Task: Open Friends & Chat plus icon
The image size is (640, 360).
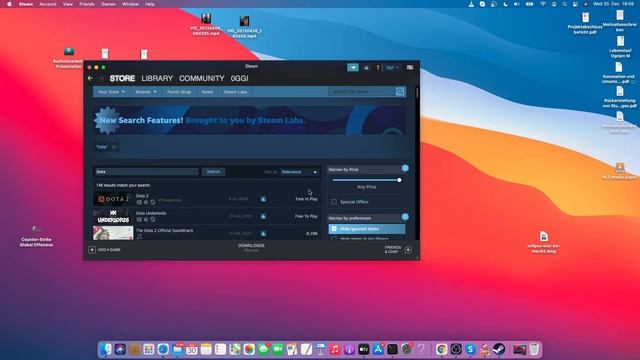Action: [408, 250]
